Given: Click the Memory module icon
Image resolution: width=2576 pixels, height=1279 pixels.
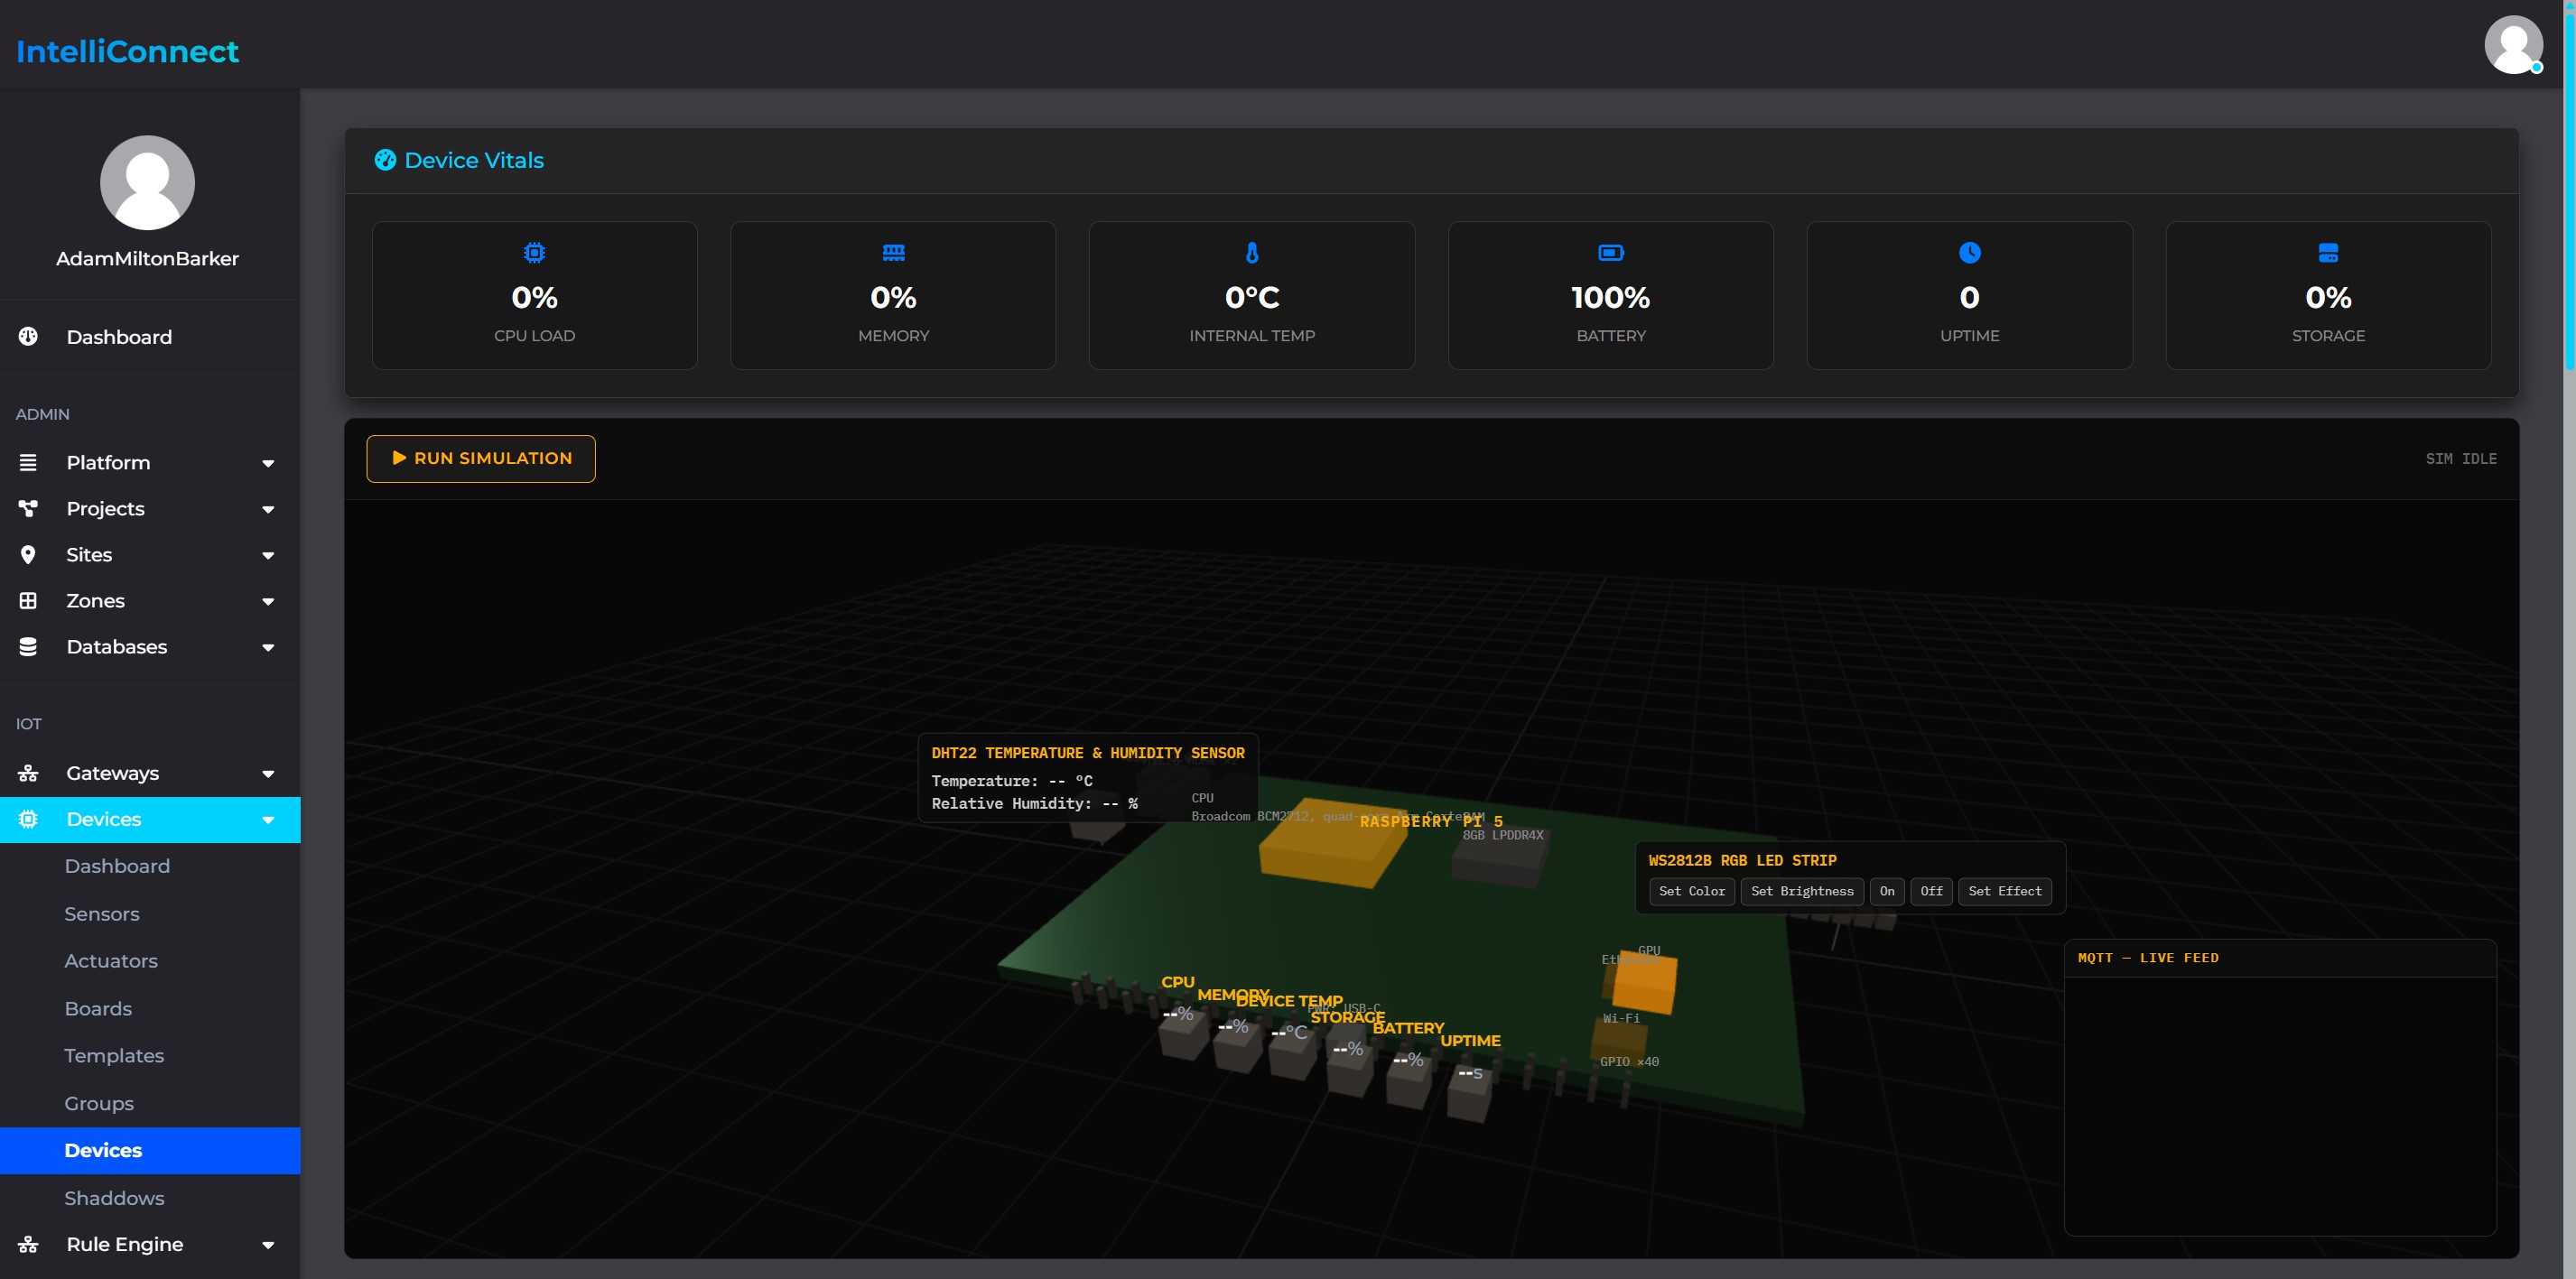Looking at the screenshot, I should coord(893,253).
